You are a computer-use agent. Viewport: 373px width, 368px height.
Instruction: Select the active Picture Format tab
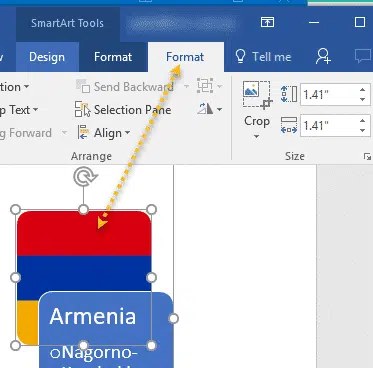(185, 57)
